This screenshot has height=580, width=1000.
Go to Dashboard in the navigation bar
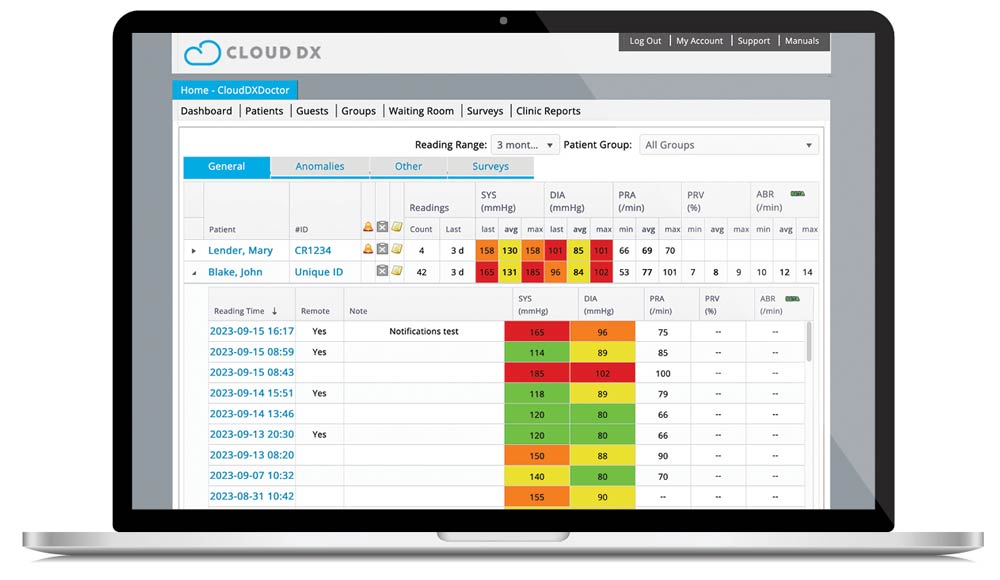click(206, 111)
